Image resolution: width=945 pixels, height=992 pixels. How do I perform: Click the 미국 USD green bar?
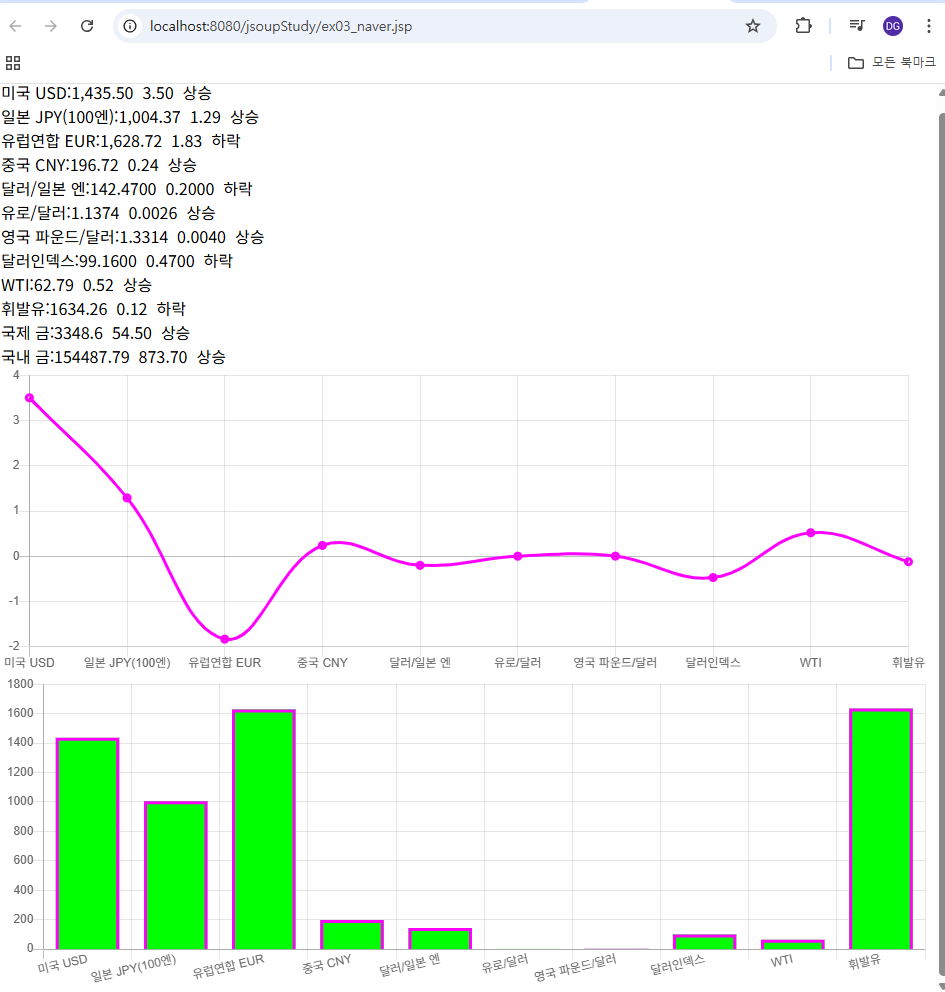[87, 843]
